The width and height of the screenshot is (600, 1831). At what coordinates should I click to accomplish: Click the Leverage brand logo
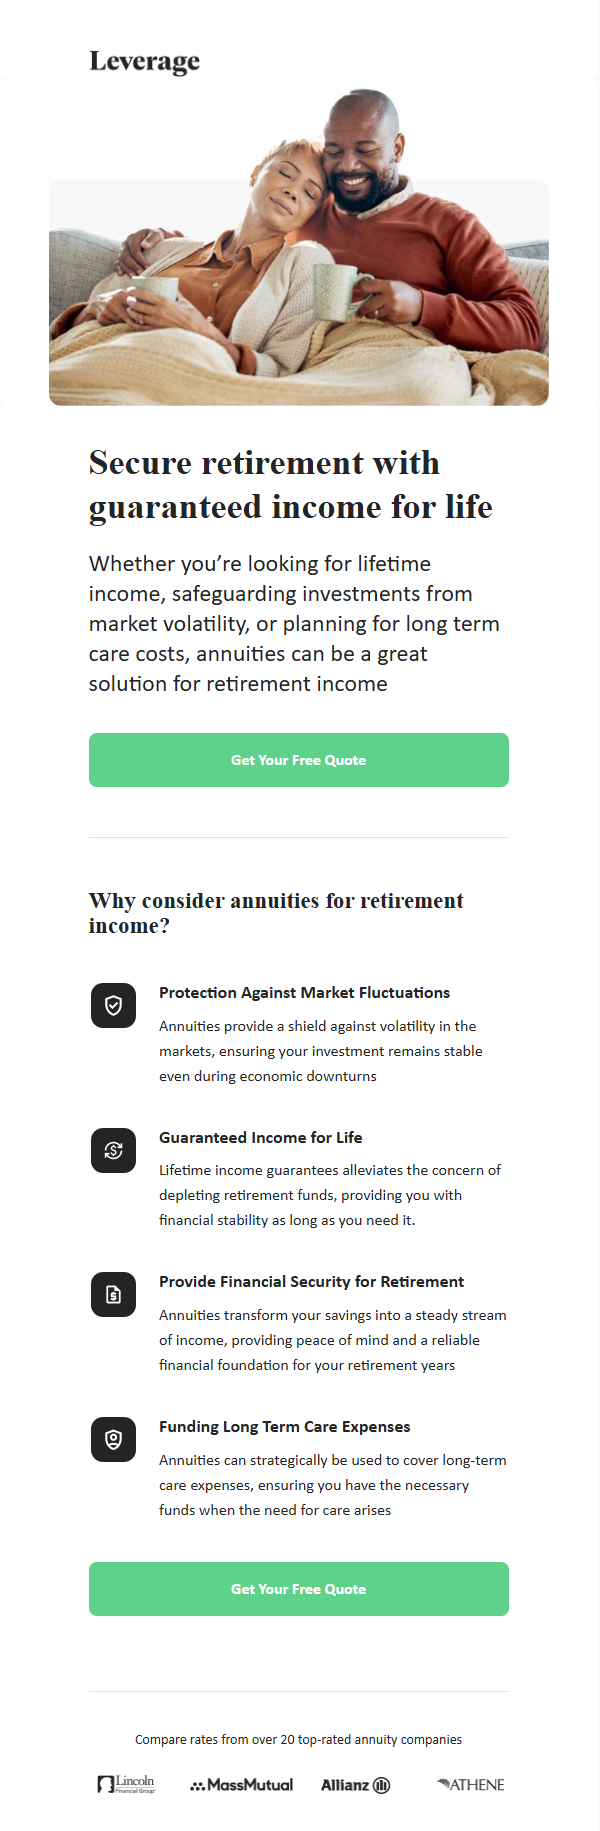pos(145,61)
